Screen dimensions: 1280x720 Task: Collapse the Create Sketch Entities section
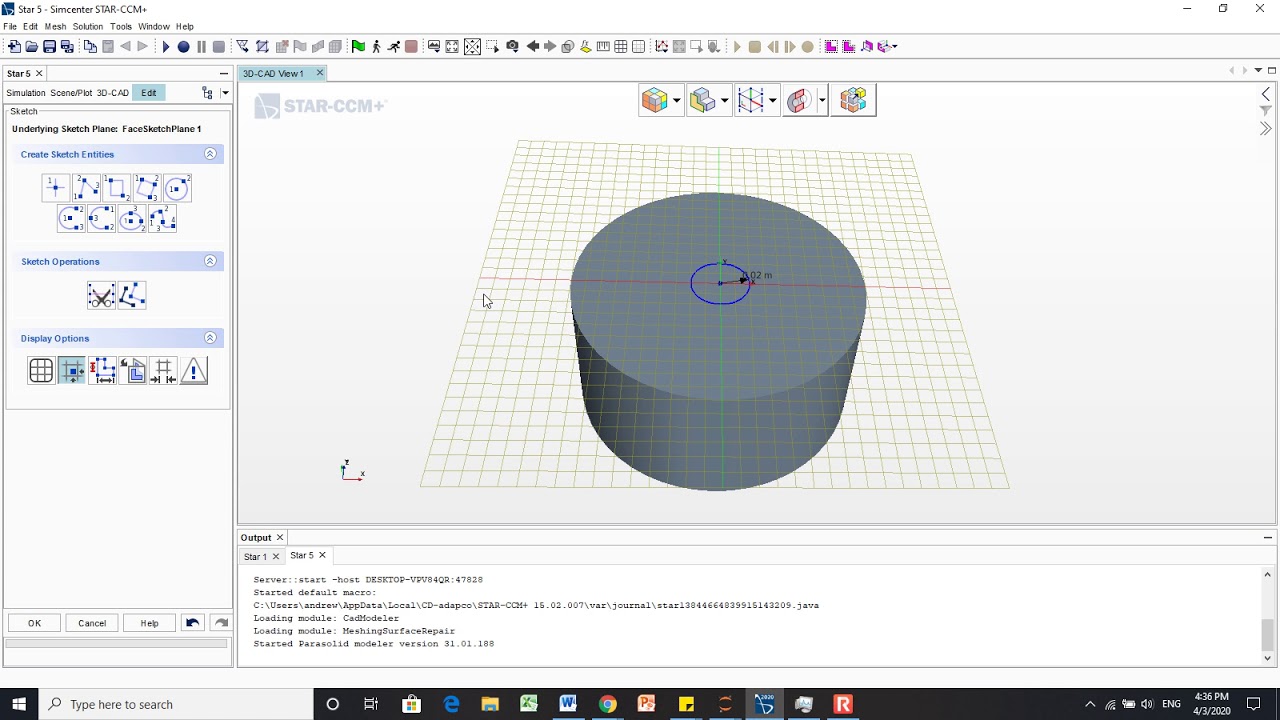tap(210, 154)
